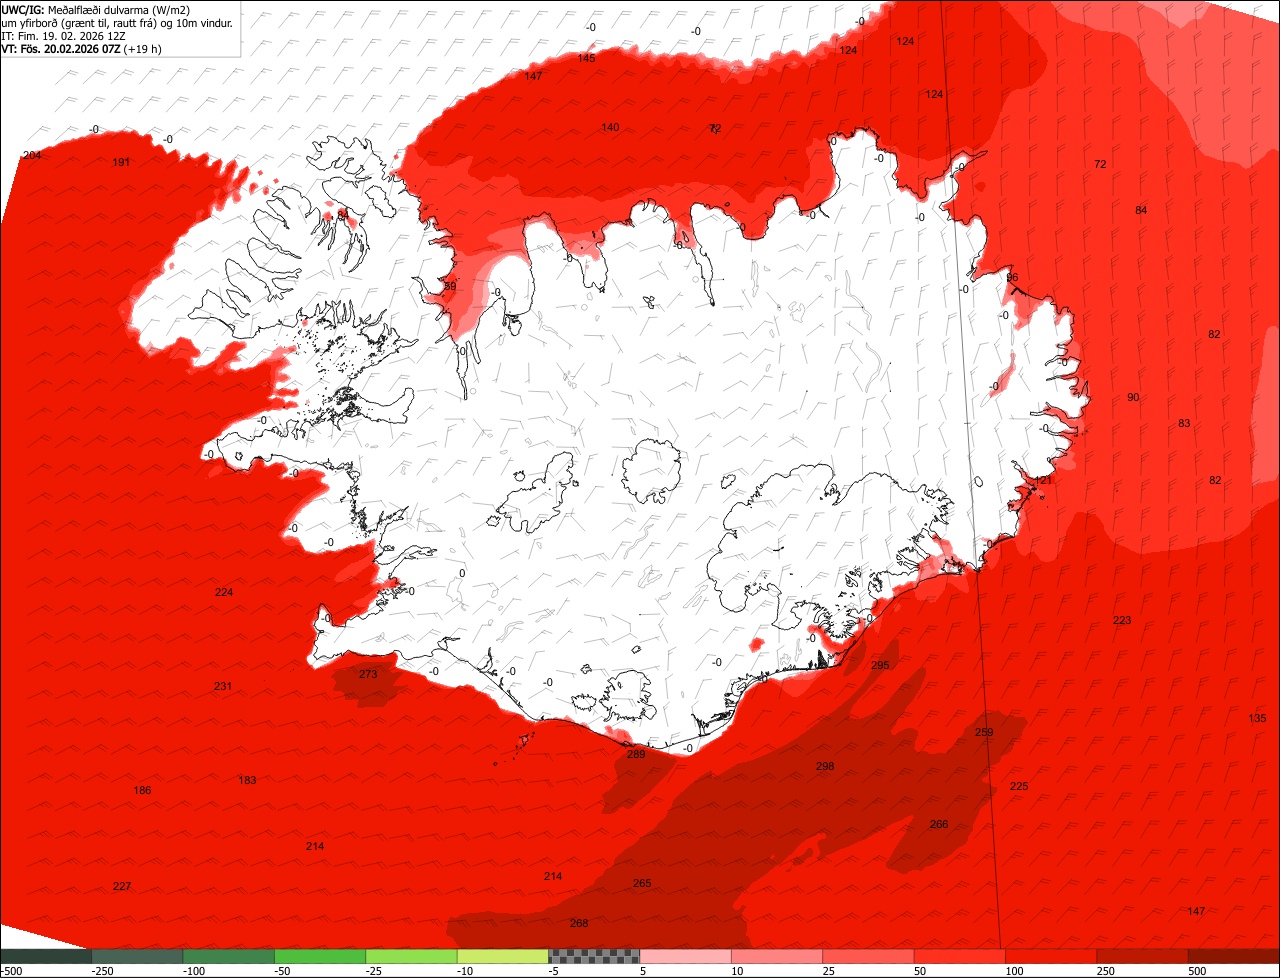Viewport: 1280px width, 978px height.
Task: Click the yellow-green swatch between -10 and -5
Action: click(x=502, y=956)
